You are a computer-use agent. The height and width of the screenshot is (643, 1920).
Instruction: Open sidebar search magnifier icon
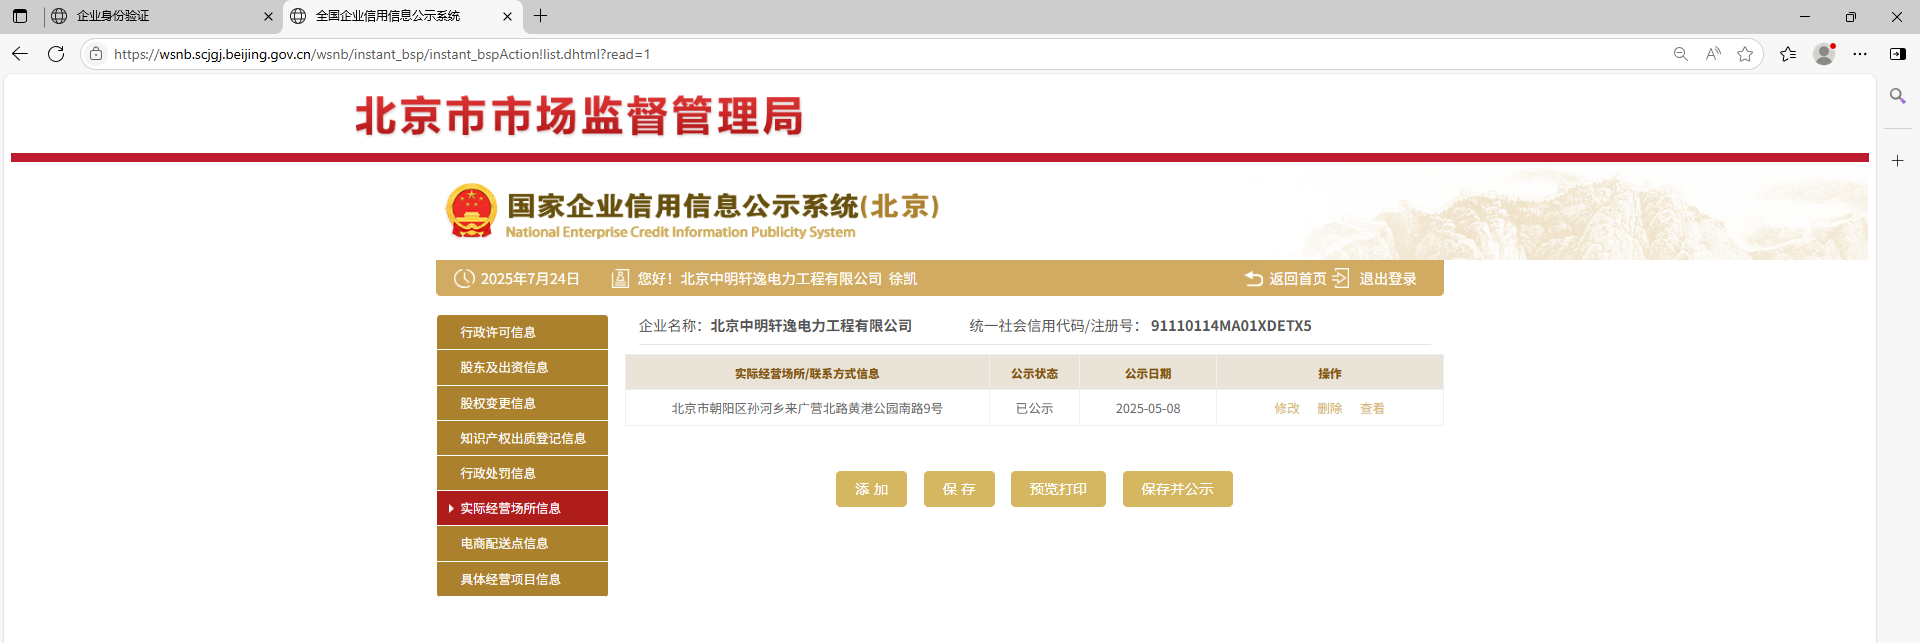tap(1897, 96)
